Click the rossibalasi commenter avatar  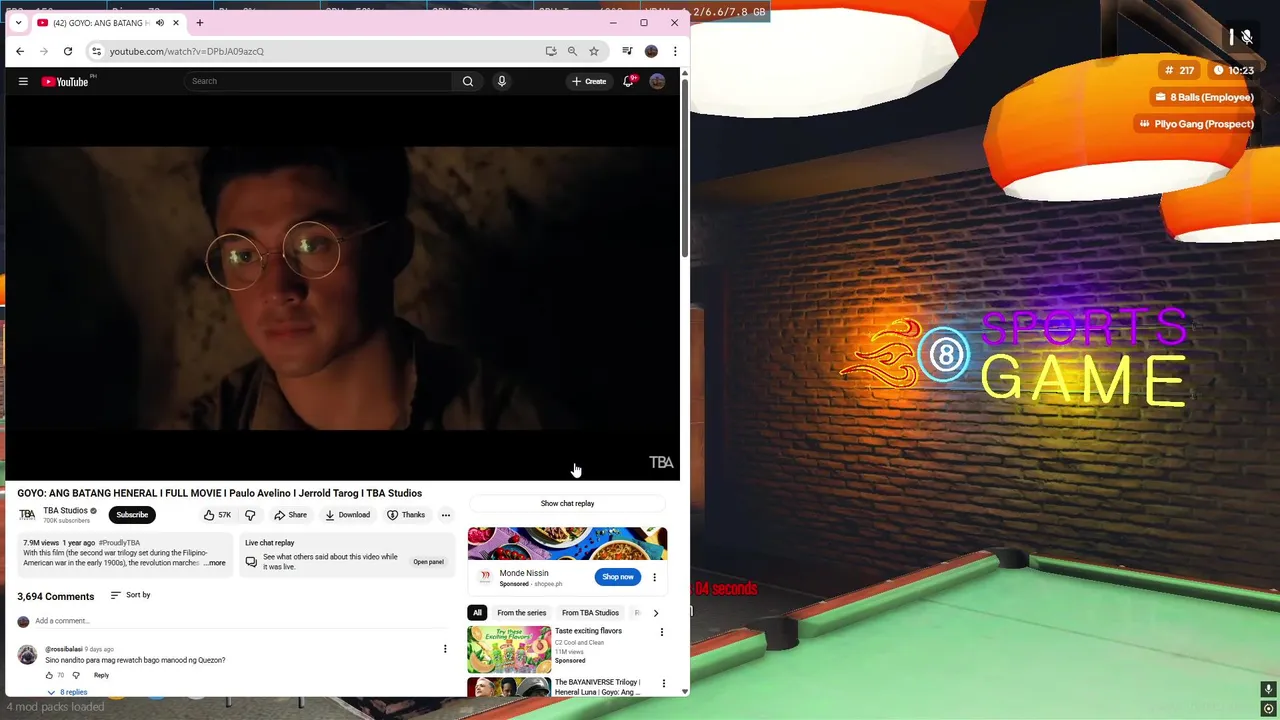coord(27,655)
